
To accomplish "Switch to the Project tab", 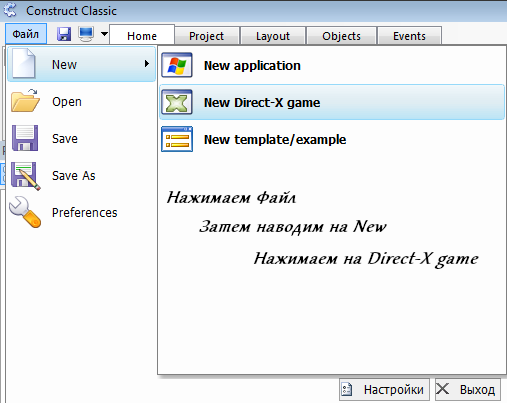I will pos(206,36).
